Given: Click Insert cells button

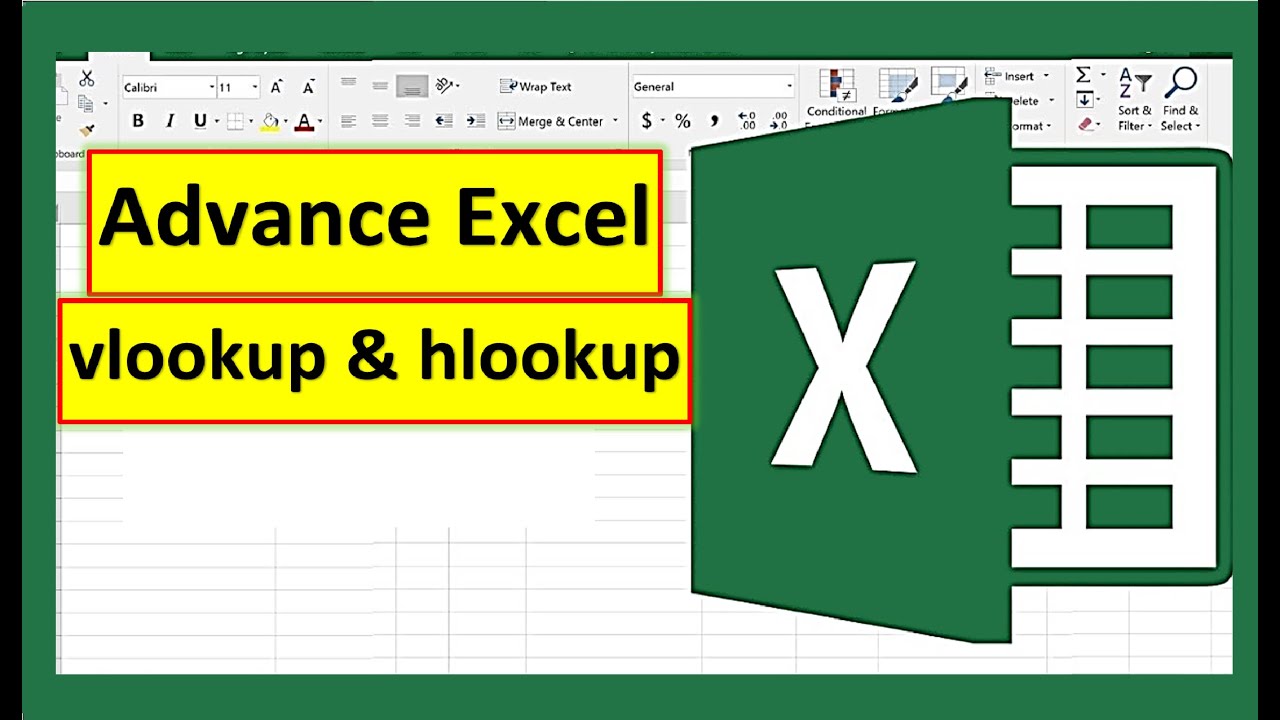Looking at the screenshot, I should coord(1018,76).
